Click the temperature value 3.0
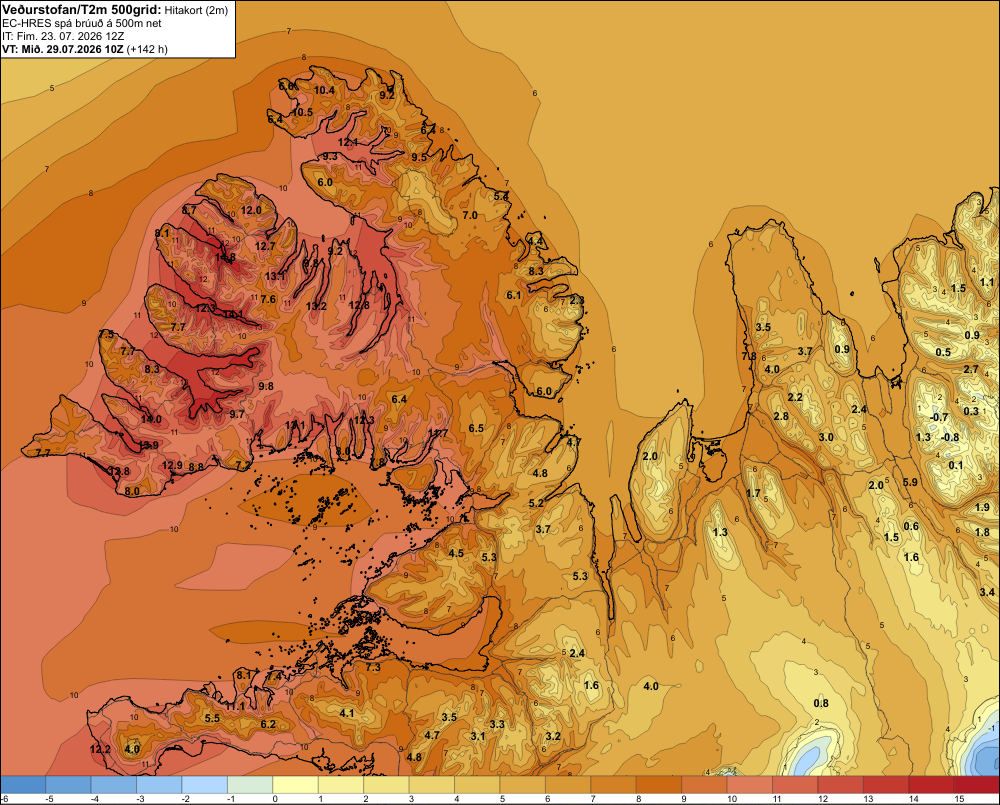1000x805 pixels. [x=826, y=437]
